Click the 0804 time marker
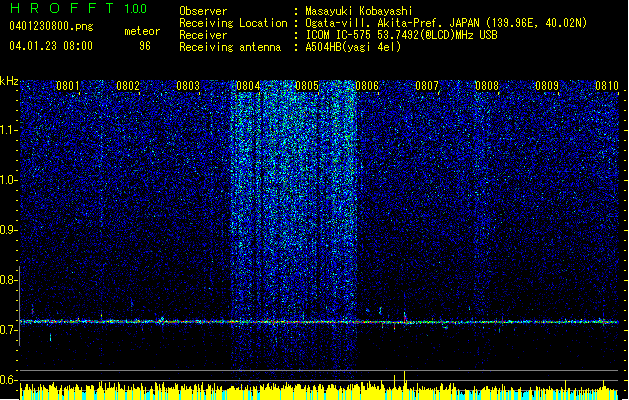 (x=248, y=86)
